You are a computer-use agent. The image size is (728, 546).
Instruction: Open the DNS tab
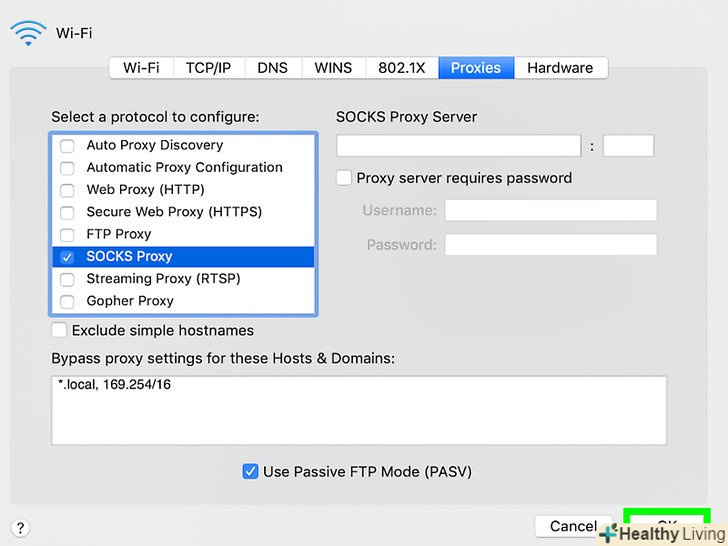[x=272, y=68]
